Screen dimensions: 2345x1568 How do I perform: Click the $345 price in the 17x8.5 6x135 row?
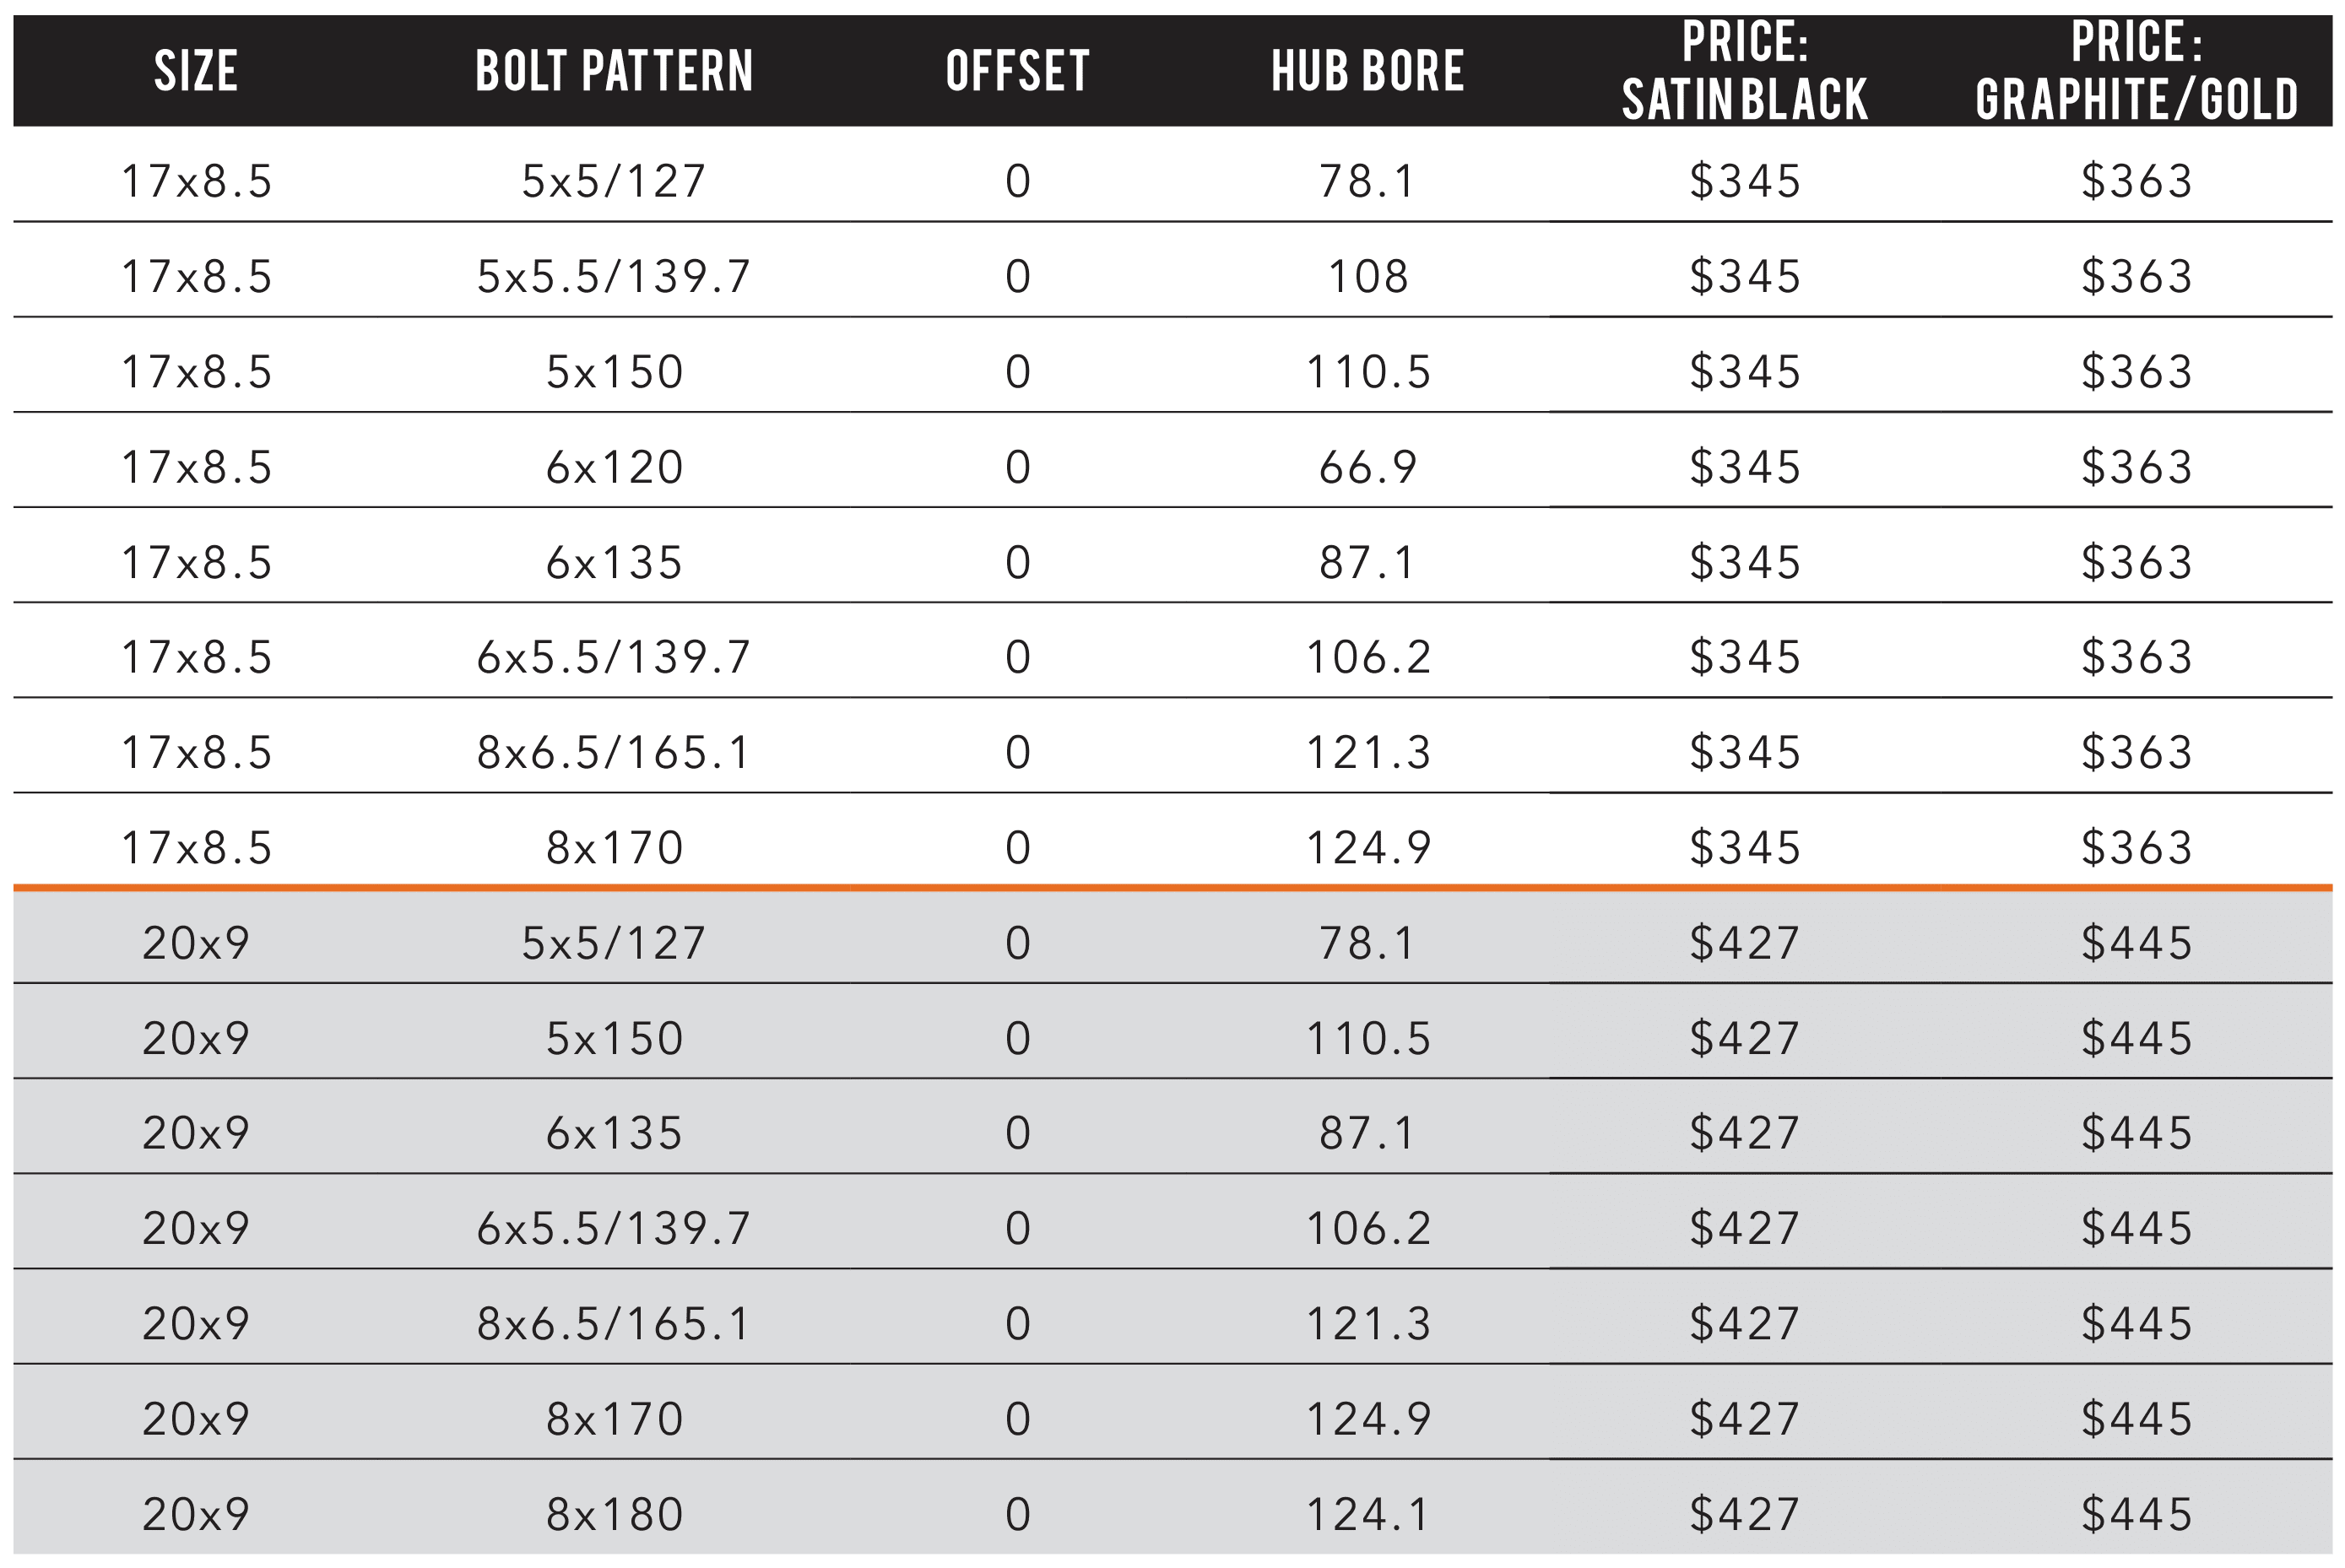(1745, 563)
